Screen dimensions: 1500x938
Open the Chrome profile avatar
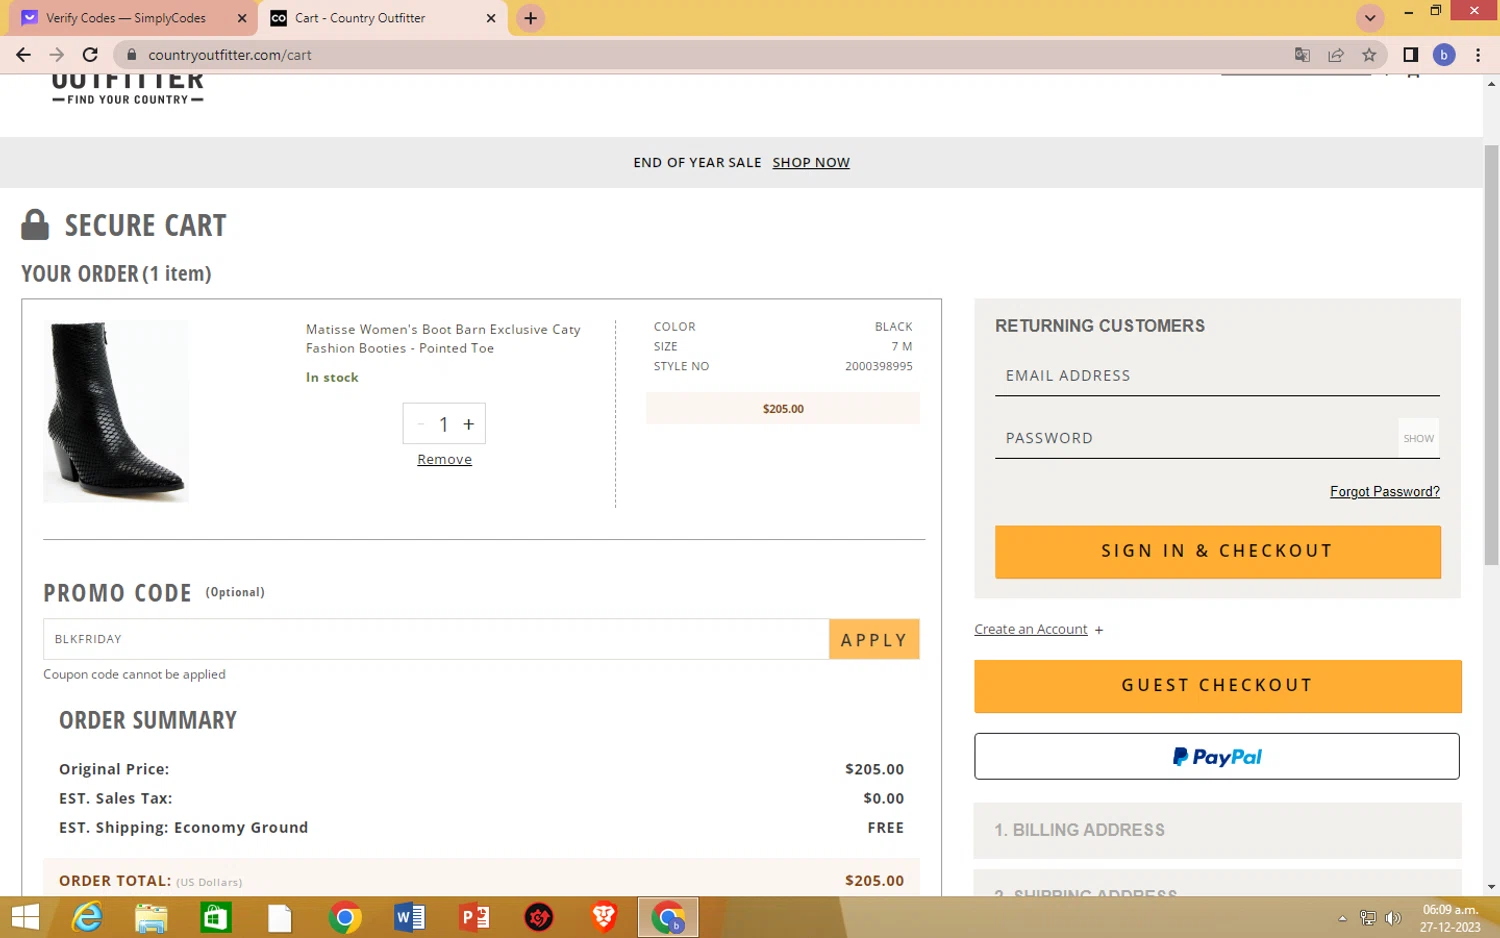click(1443, 55)
